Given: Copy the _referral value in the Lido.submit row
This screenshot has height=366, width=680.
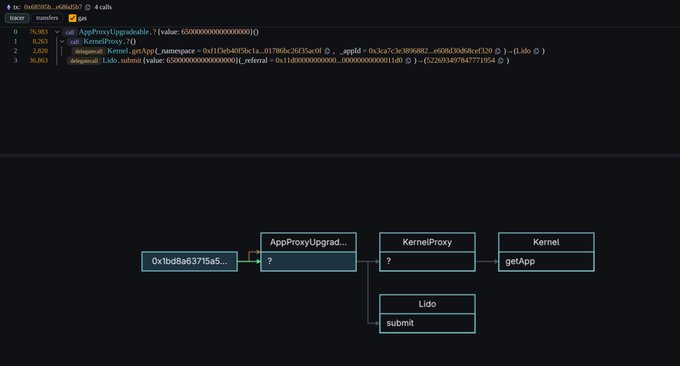Looking at the screenshot, I should (408, 61).
